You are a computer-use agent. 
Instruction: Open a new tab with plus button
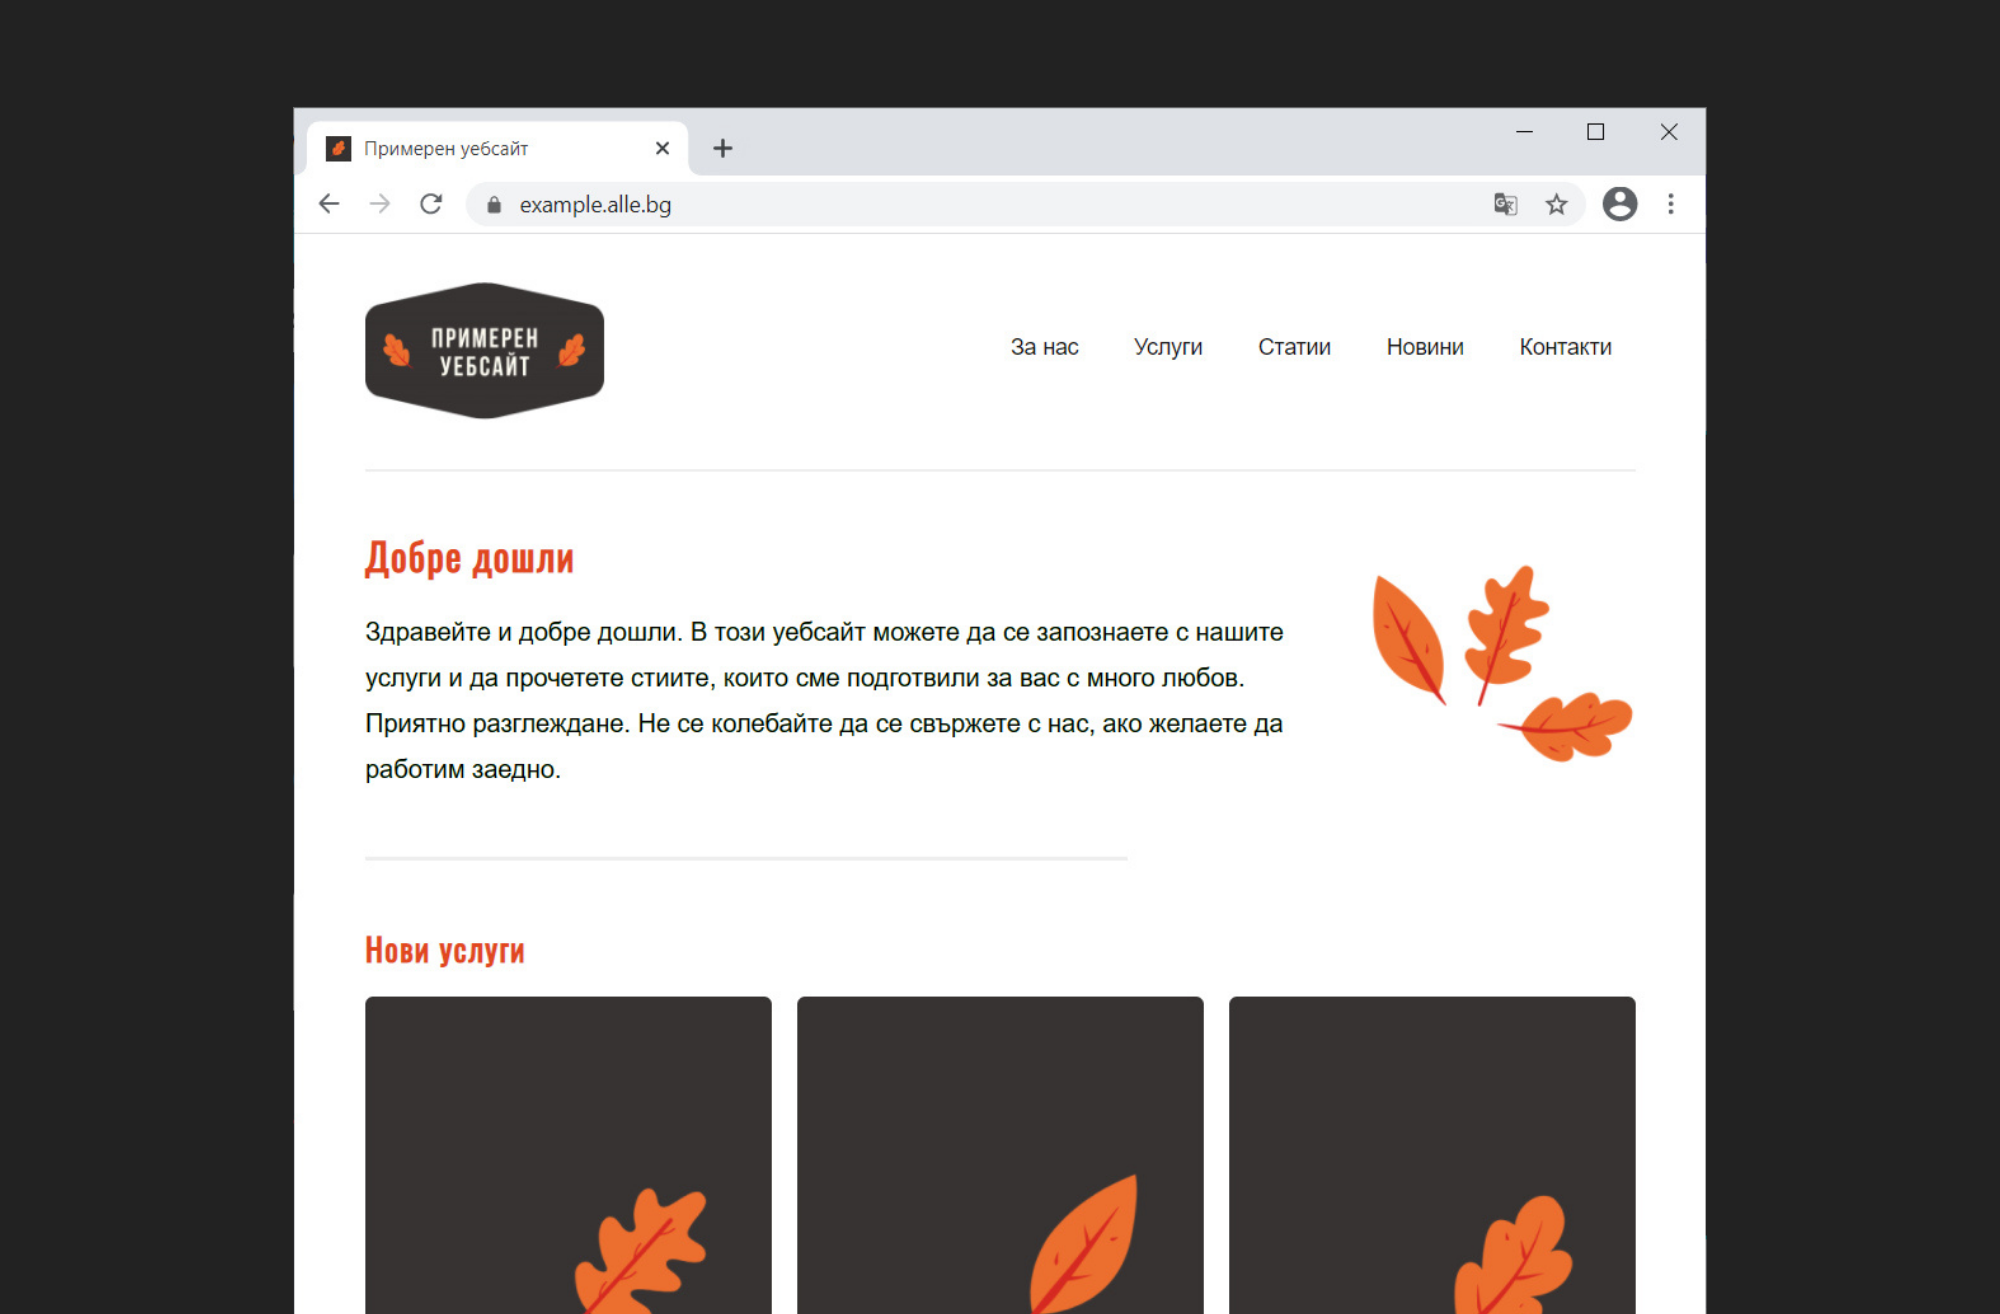click(x=723, y=149)
